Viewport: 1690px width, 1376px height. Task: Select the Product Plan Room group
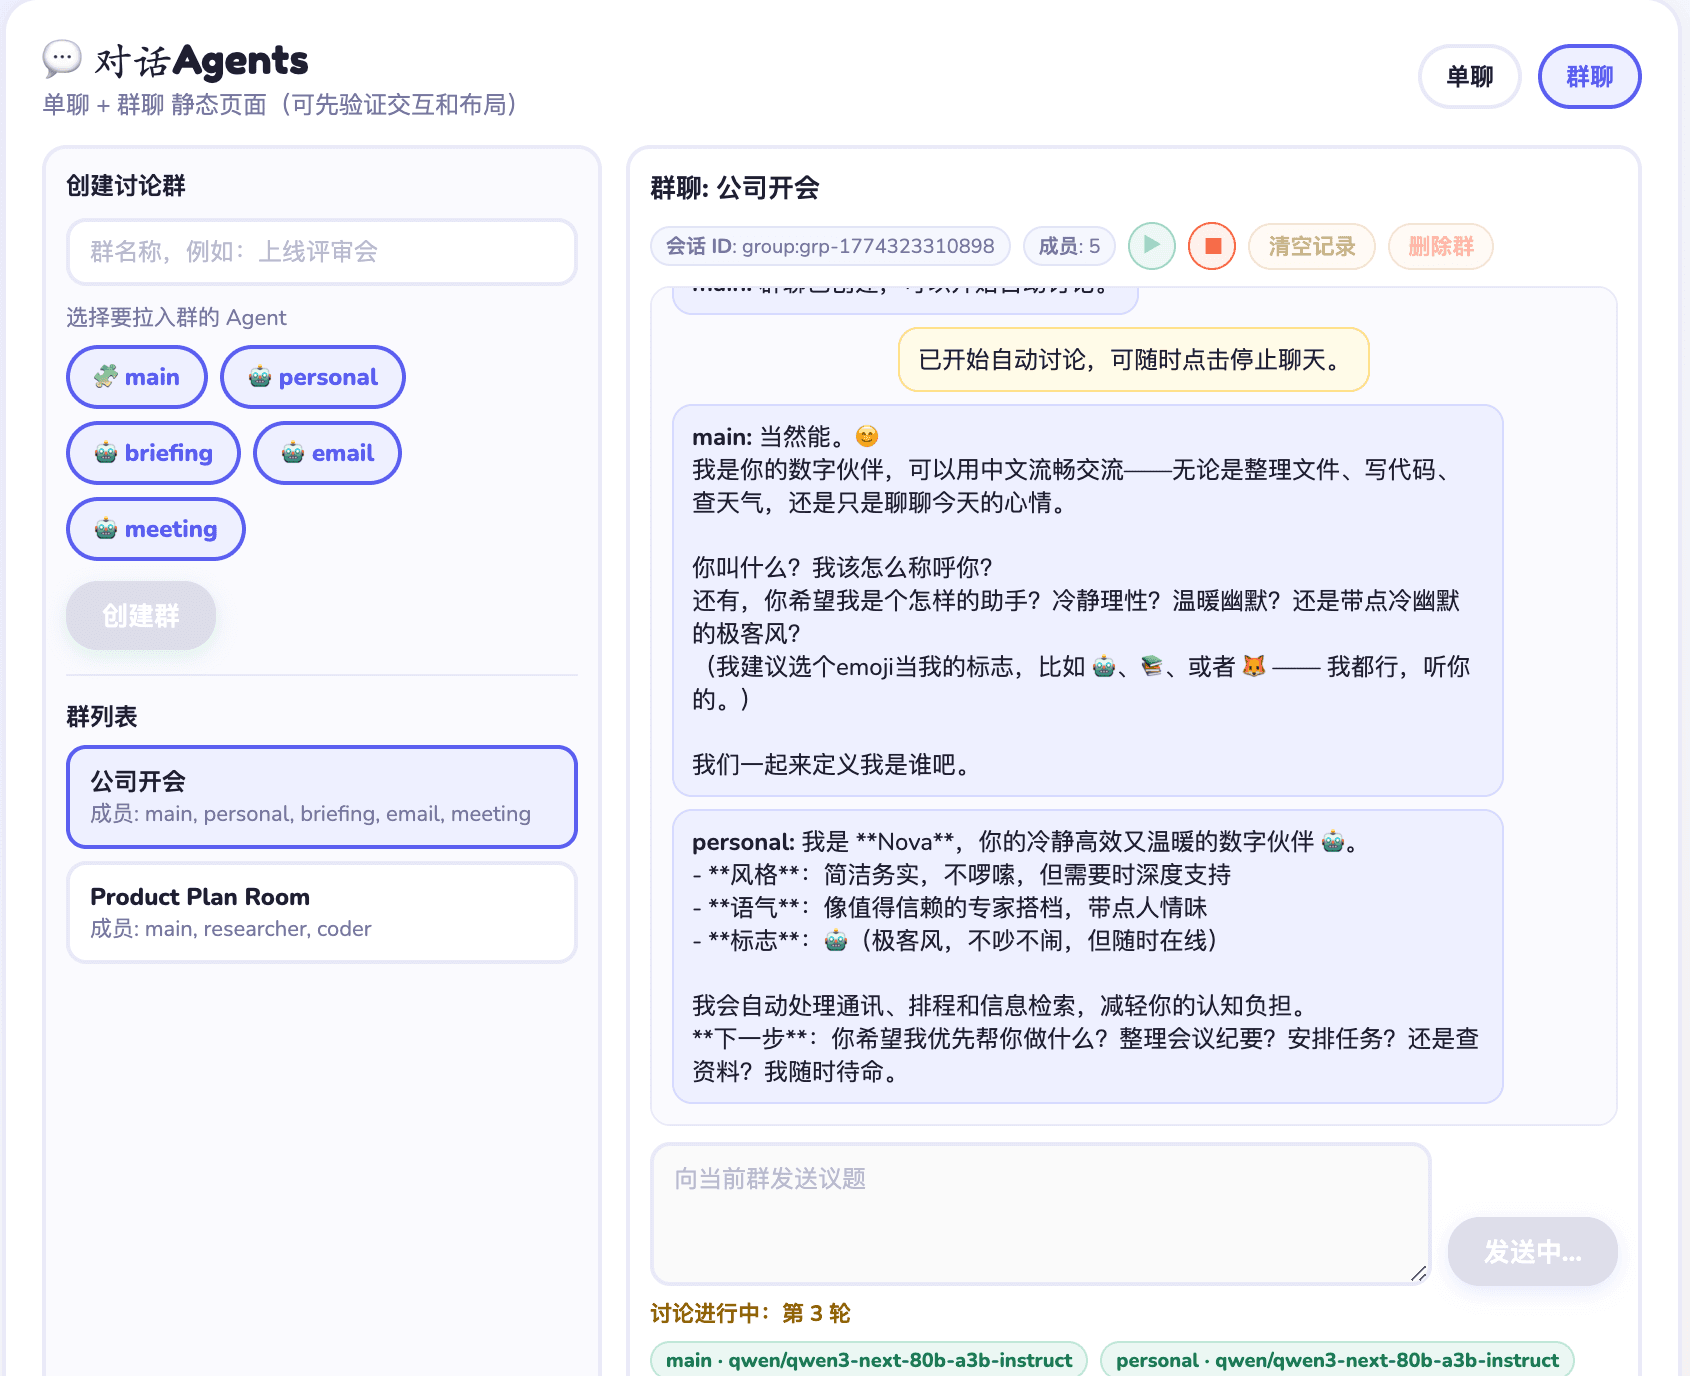coord(321,911)
